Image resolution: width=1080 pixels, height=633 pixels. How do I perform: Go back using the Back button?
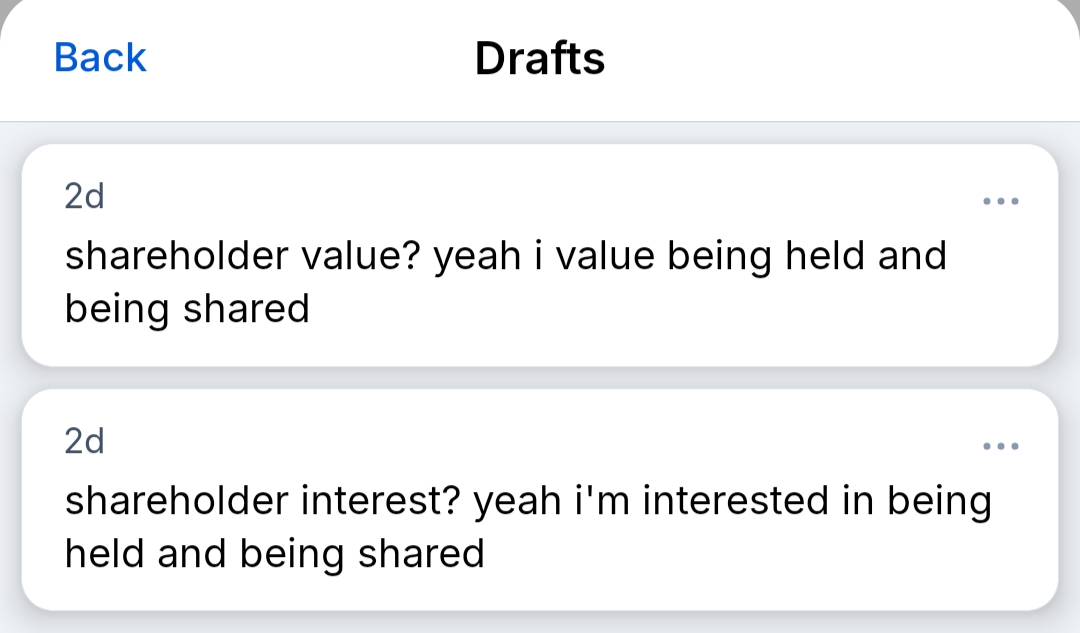[100, 58]
